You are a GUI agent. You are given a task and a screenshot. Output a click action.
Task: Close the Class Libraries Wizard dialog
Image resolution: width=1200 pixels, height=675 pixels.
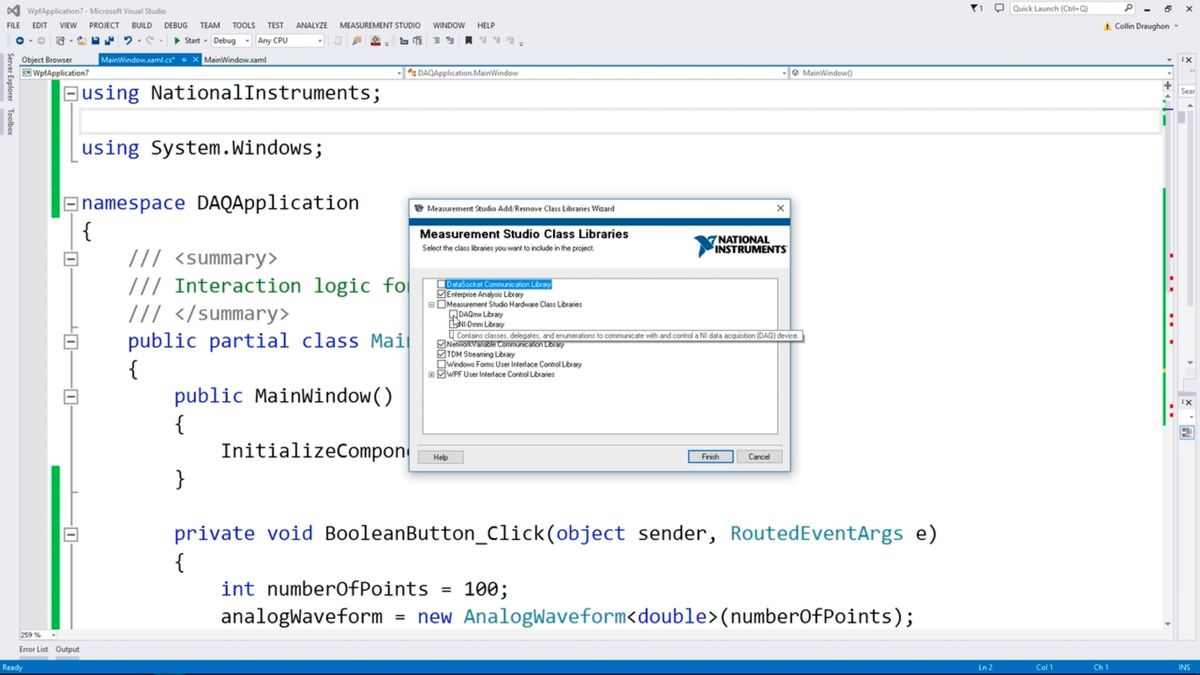(x=781, y=208)
